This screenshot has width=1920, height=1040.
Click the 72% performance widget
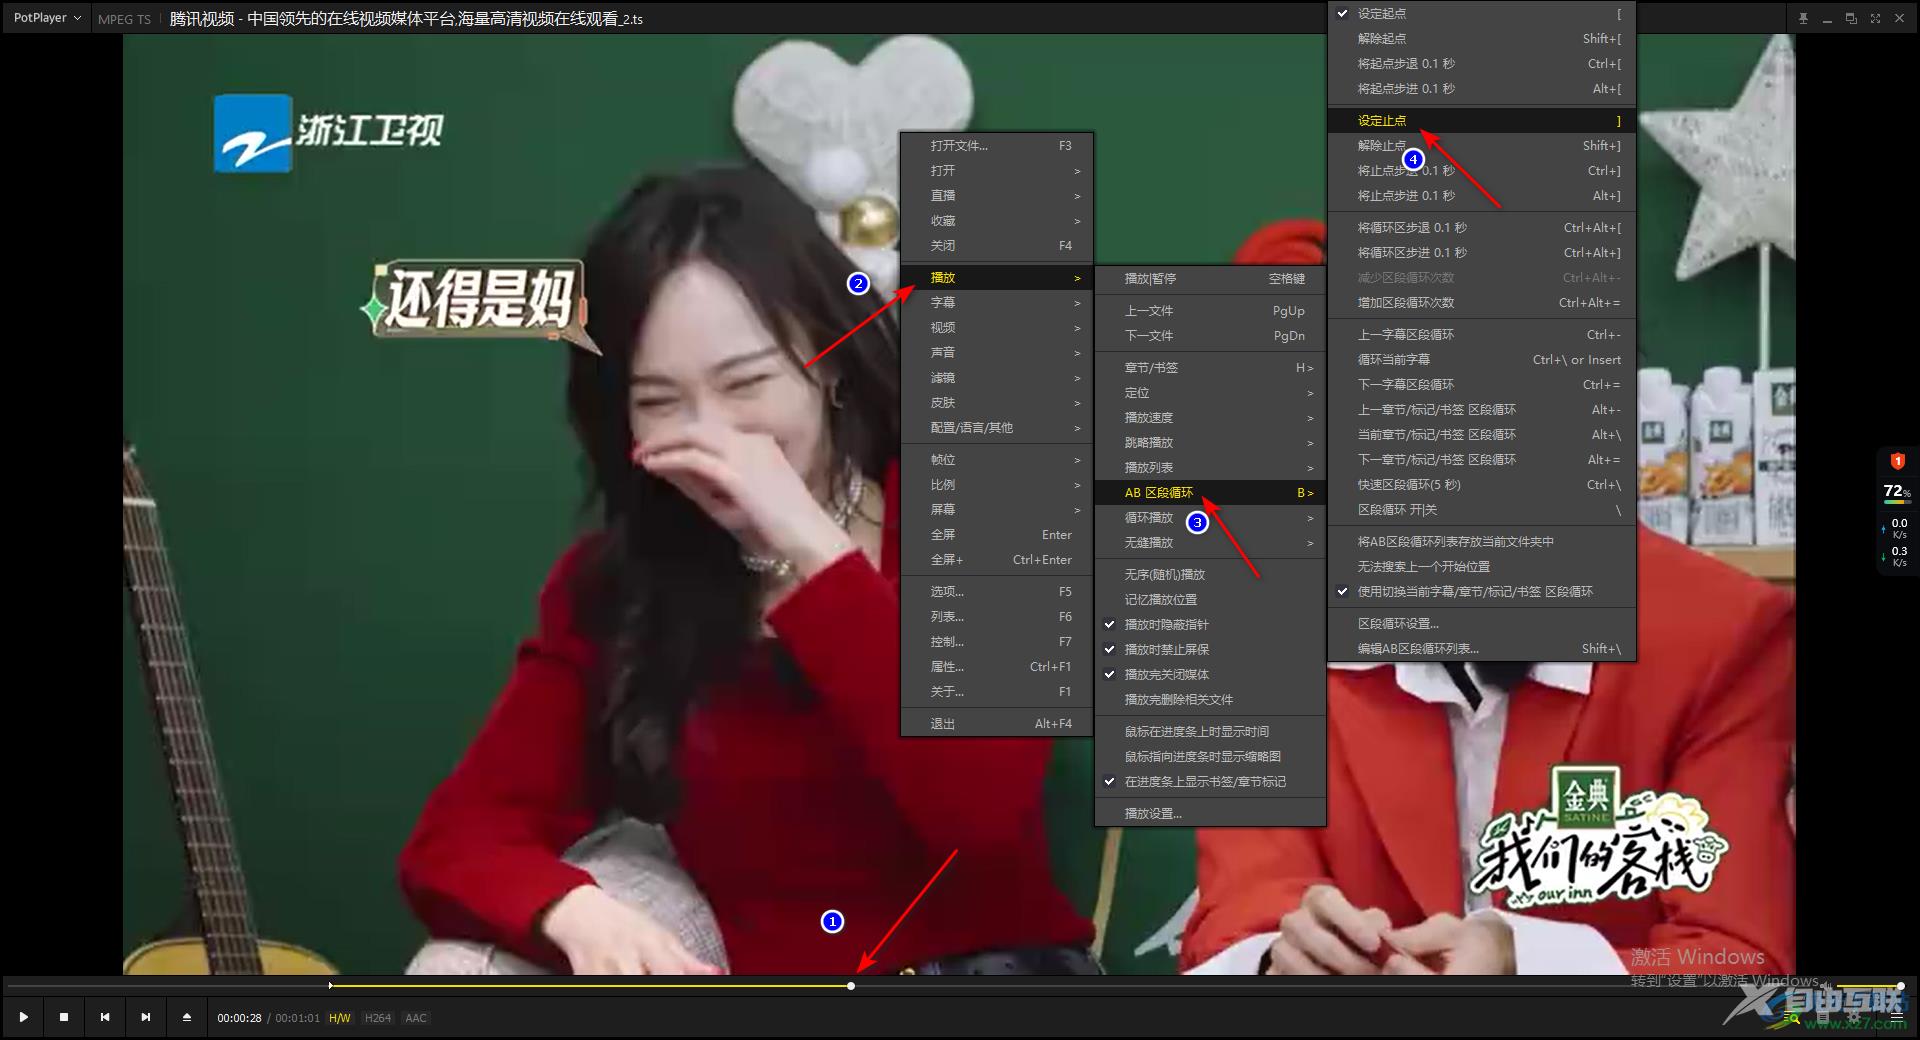tap(1897, 492)
